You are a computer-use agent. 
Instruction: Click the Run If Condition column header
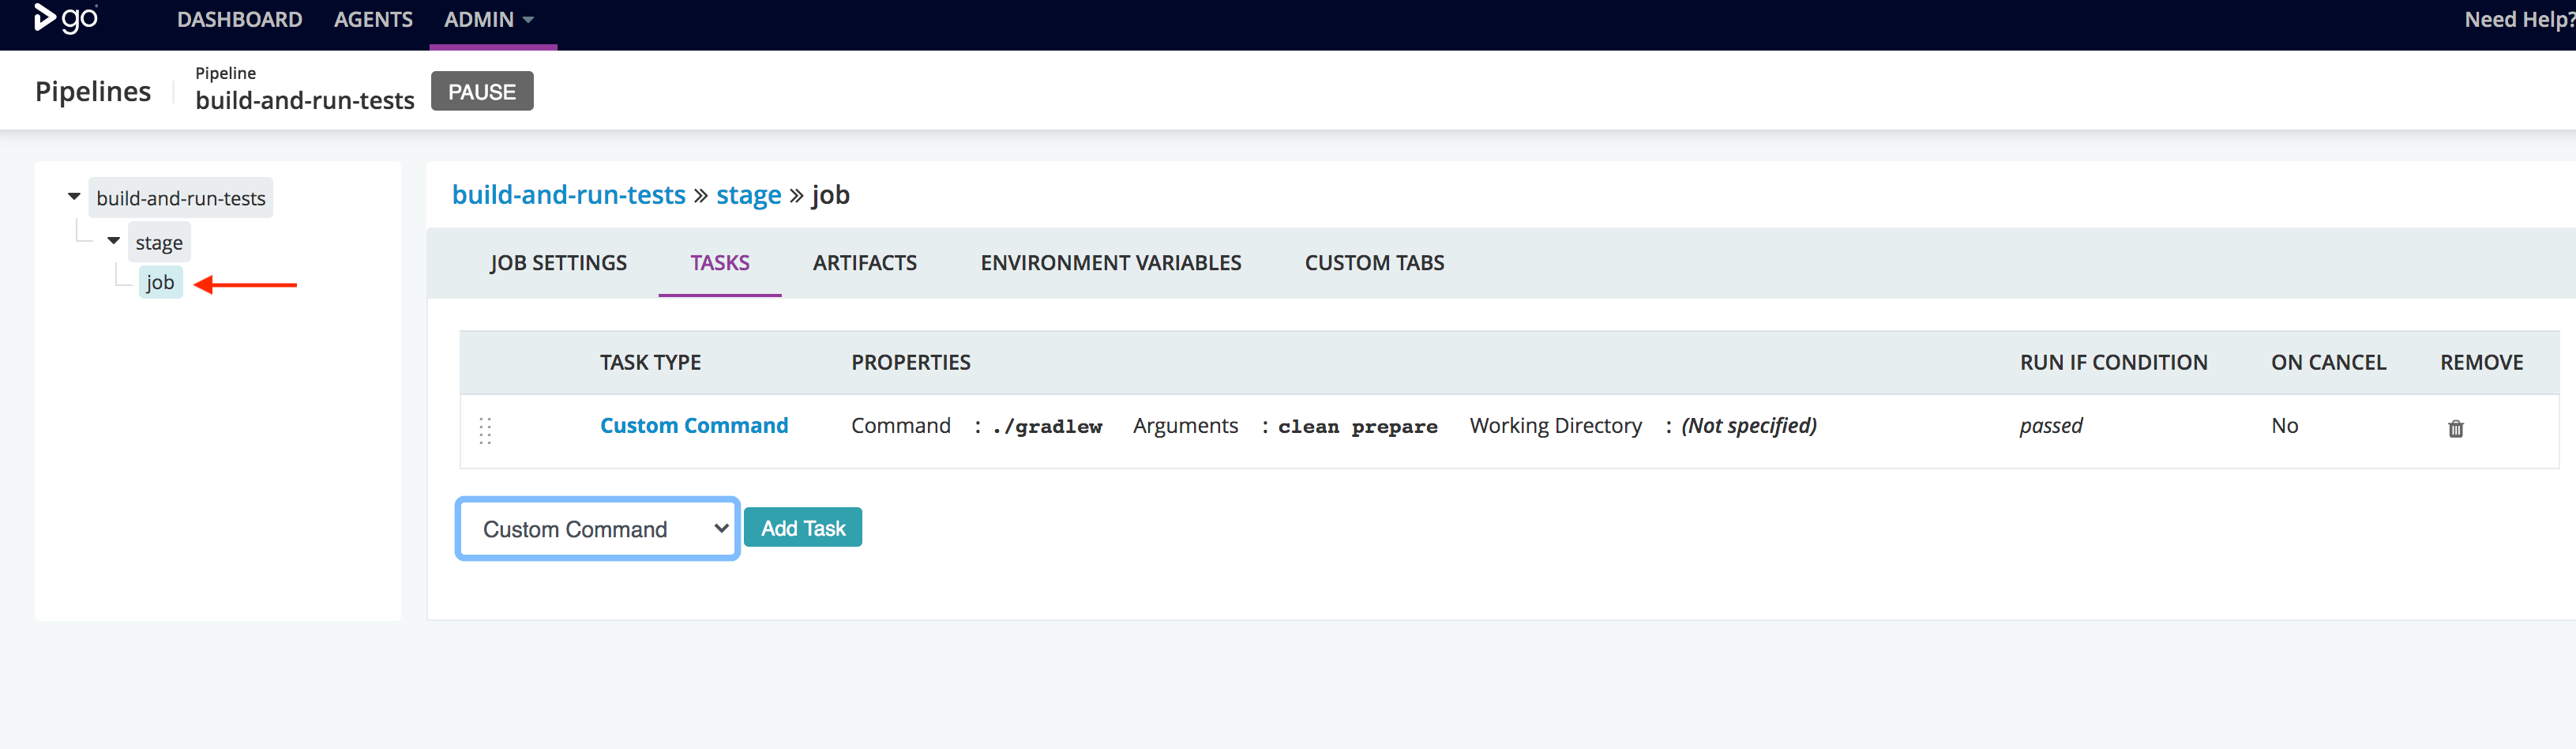[2113, 362]
